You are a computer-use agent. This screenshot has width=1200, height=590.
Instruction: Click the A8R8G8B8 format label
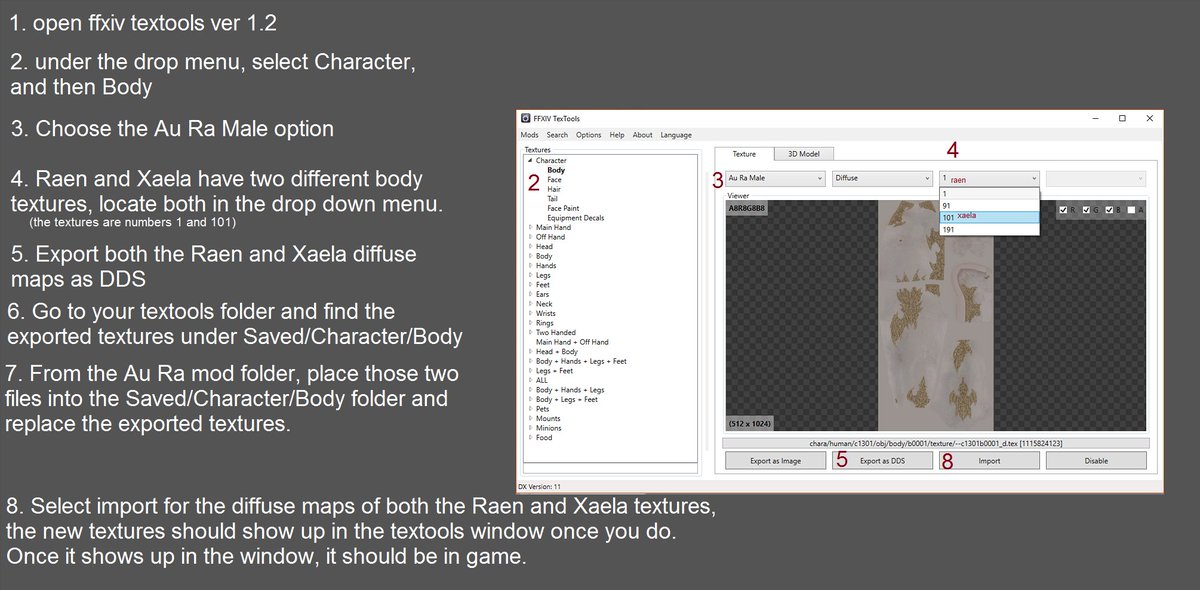pos(747,208)
